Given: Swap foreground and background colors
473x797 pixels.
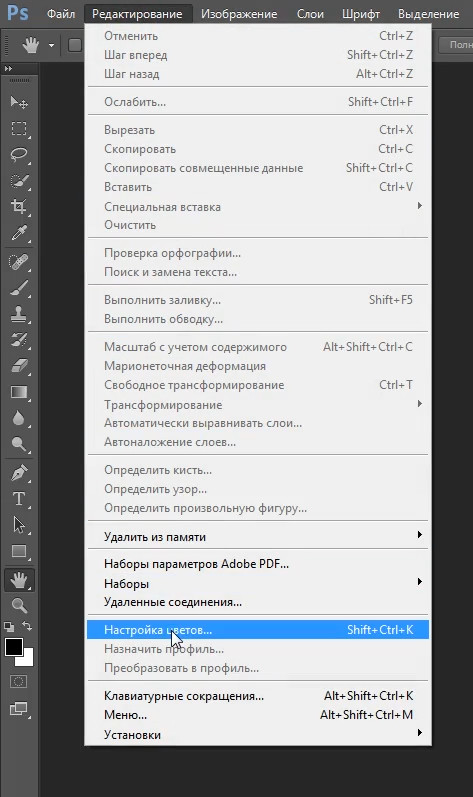Looking at the screenshot, I should tap(27, 626).
